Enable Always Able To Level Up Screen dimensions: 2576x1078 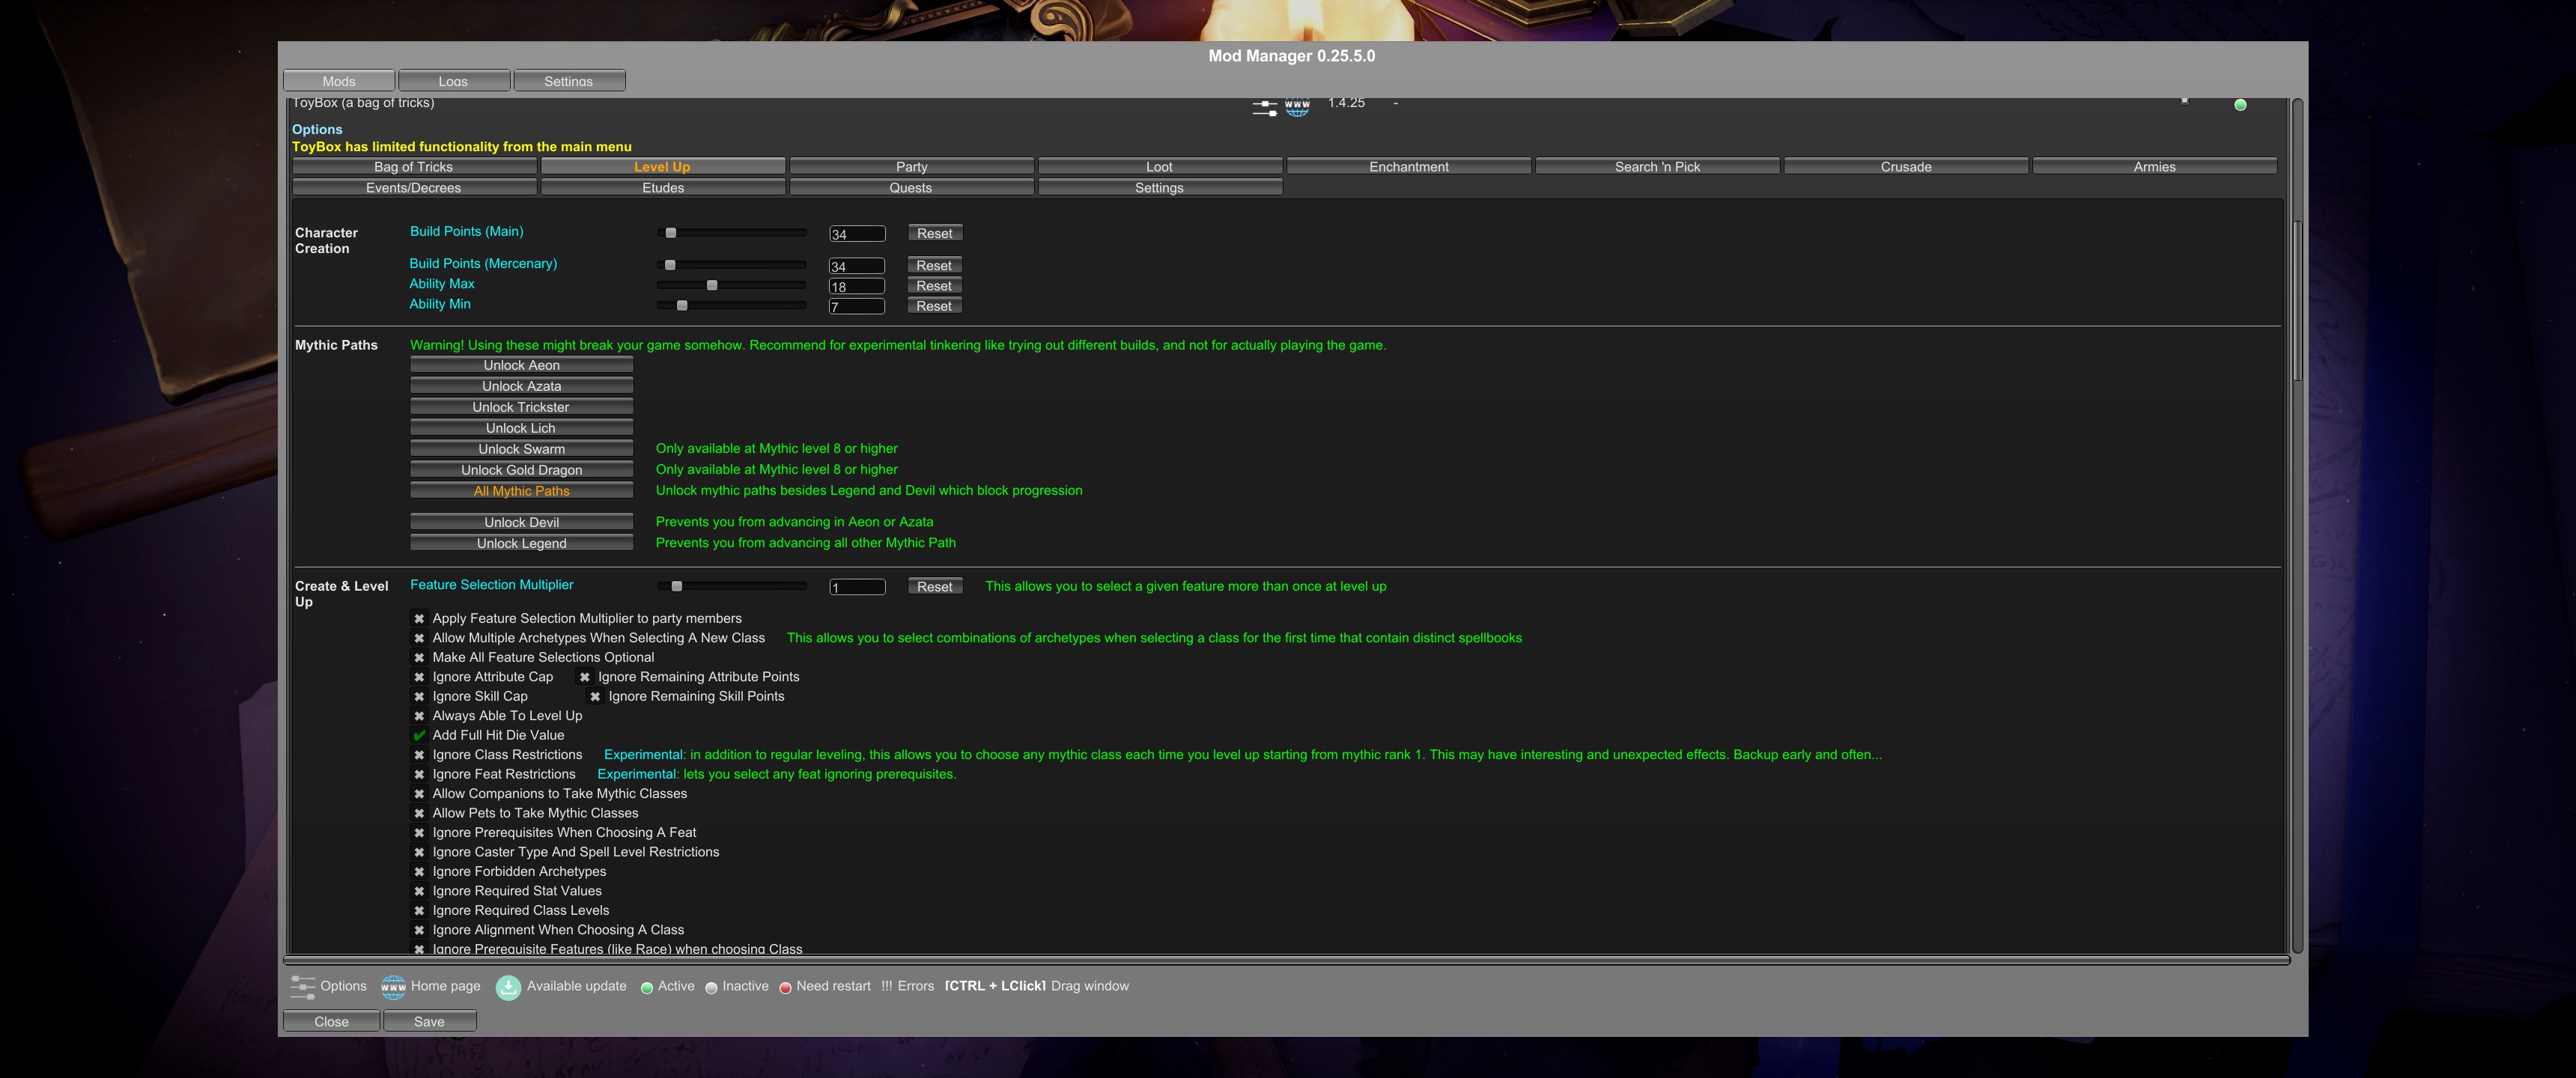[419, 716]
